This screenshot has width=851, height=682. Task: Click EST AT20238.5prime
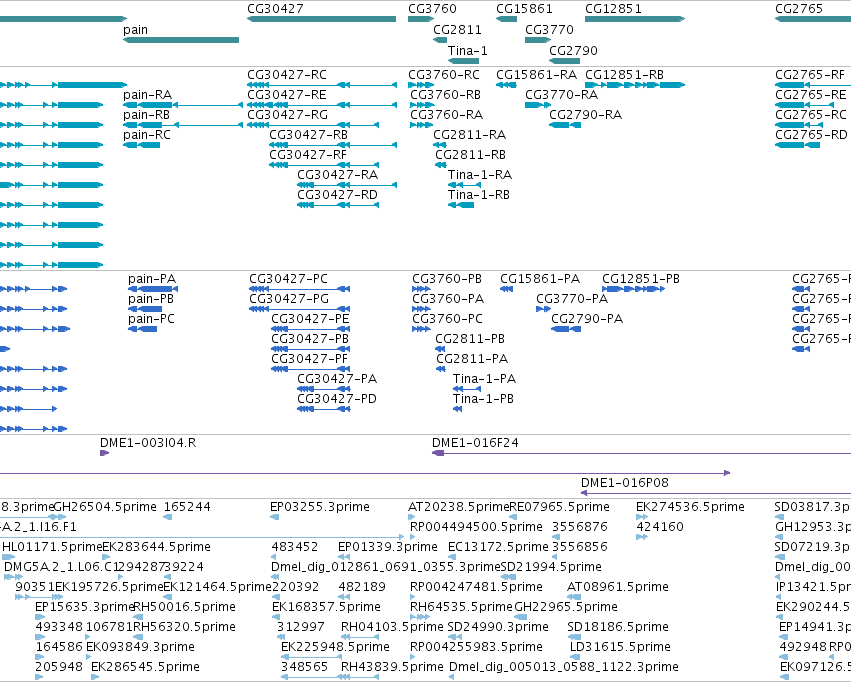(459, 507)
